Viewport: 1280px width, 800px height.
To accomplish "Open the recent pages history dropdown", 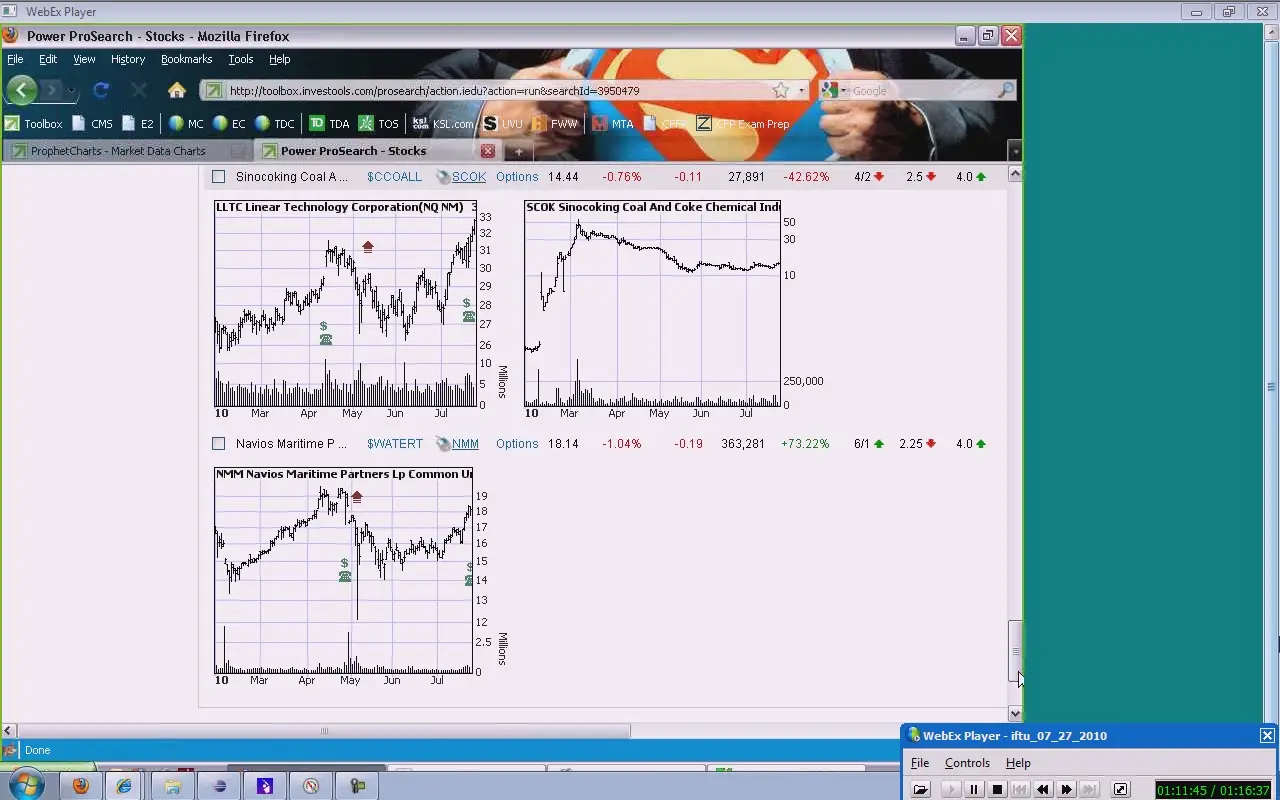I will (x=71, y=90).
